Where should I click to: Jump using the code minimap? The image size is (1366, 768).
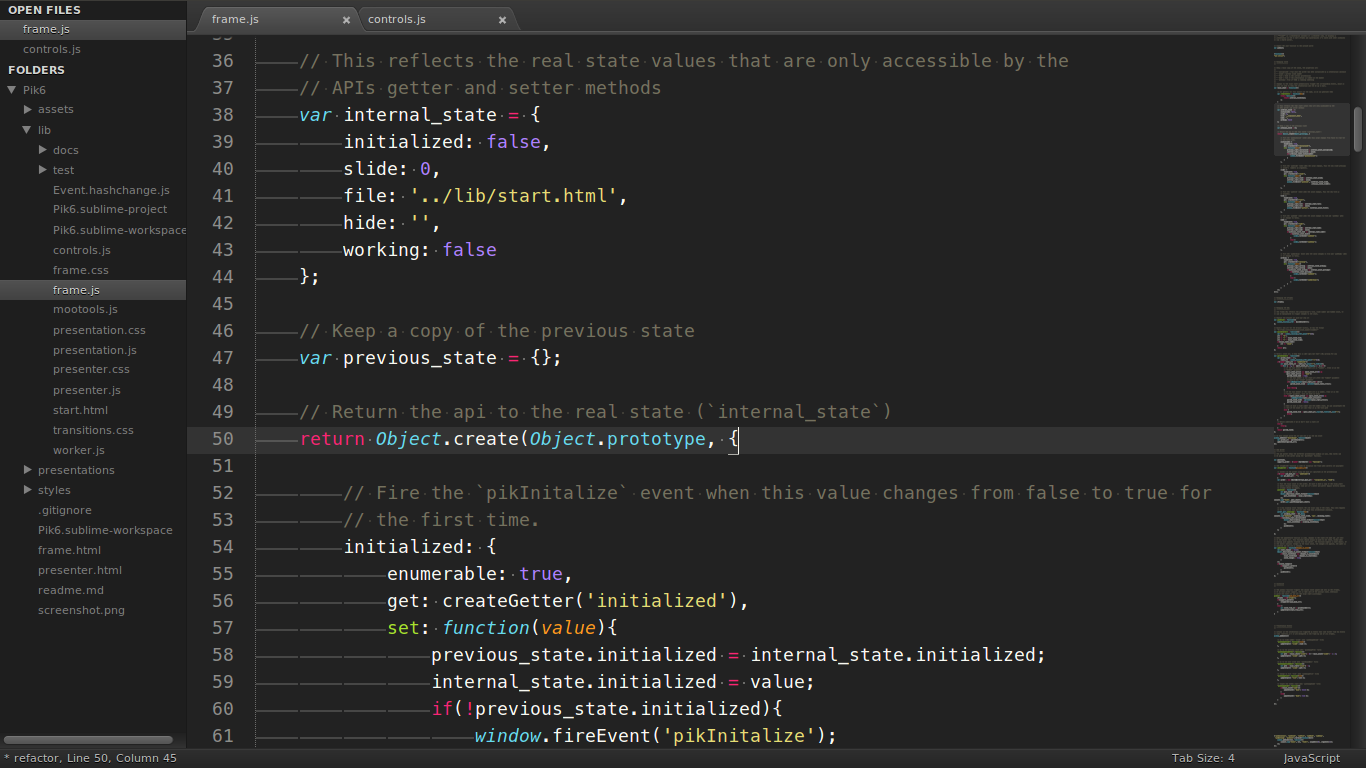click(x=1312, y=390)
